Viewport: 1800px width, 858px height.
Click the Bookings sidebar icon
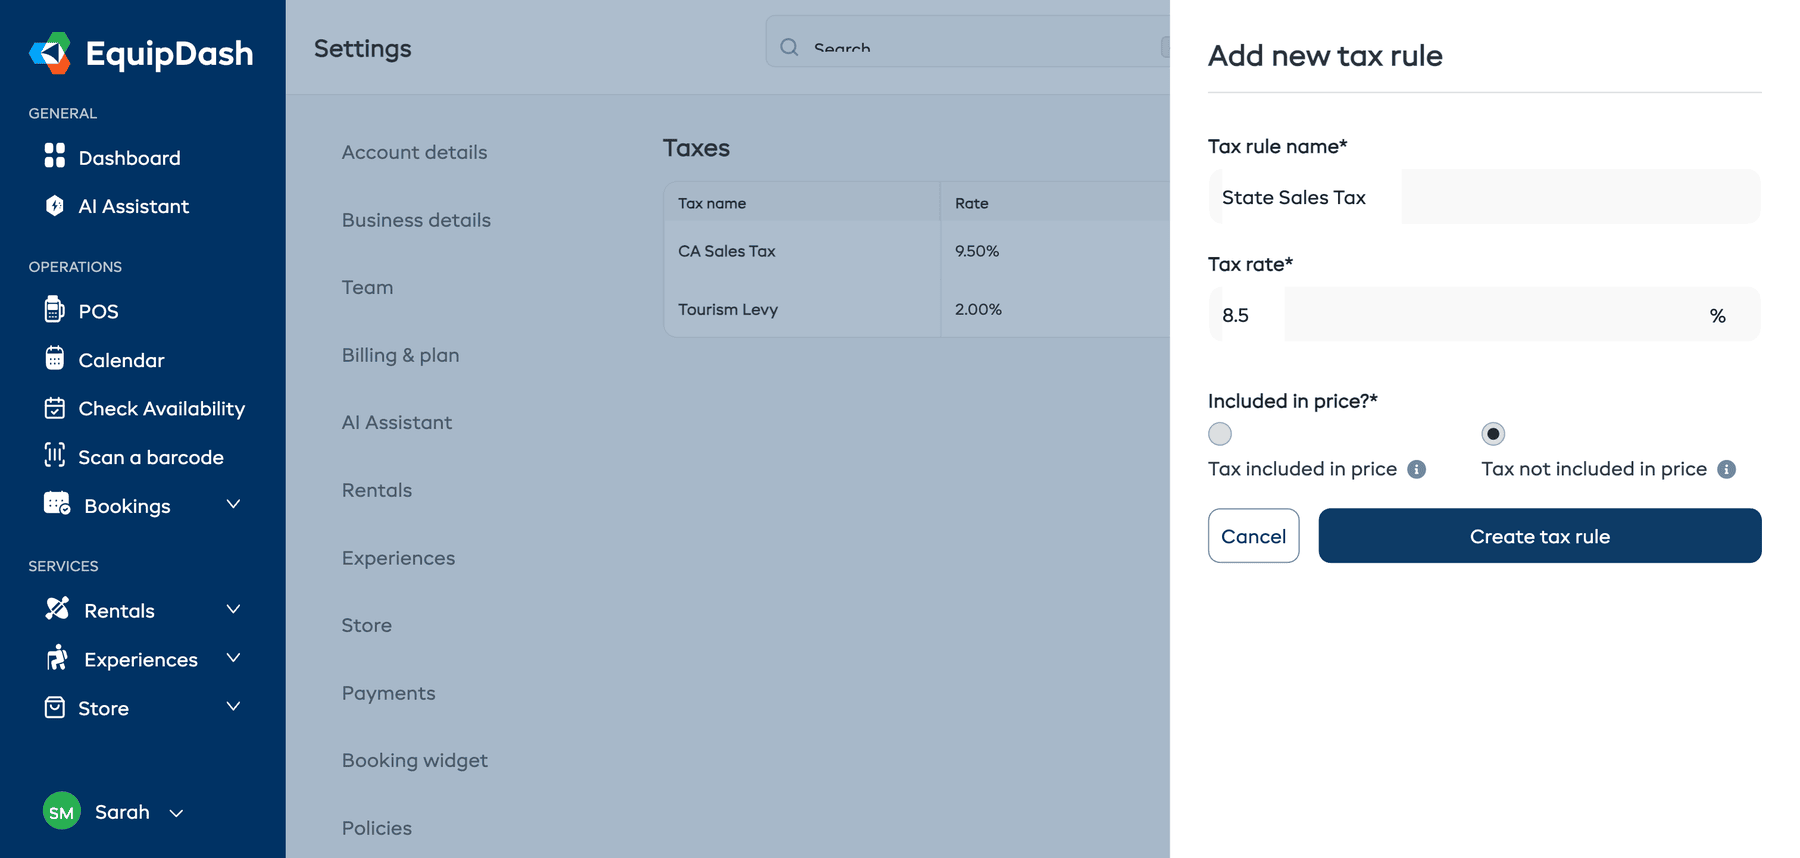click(x=57, y=503)
